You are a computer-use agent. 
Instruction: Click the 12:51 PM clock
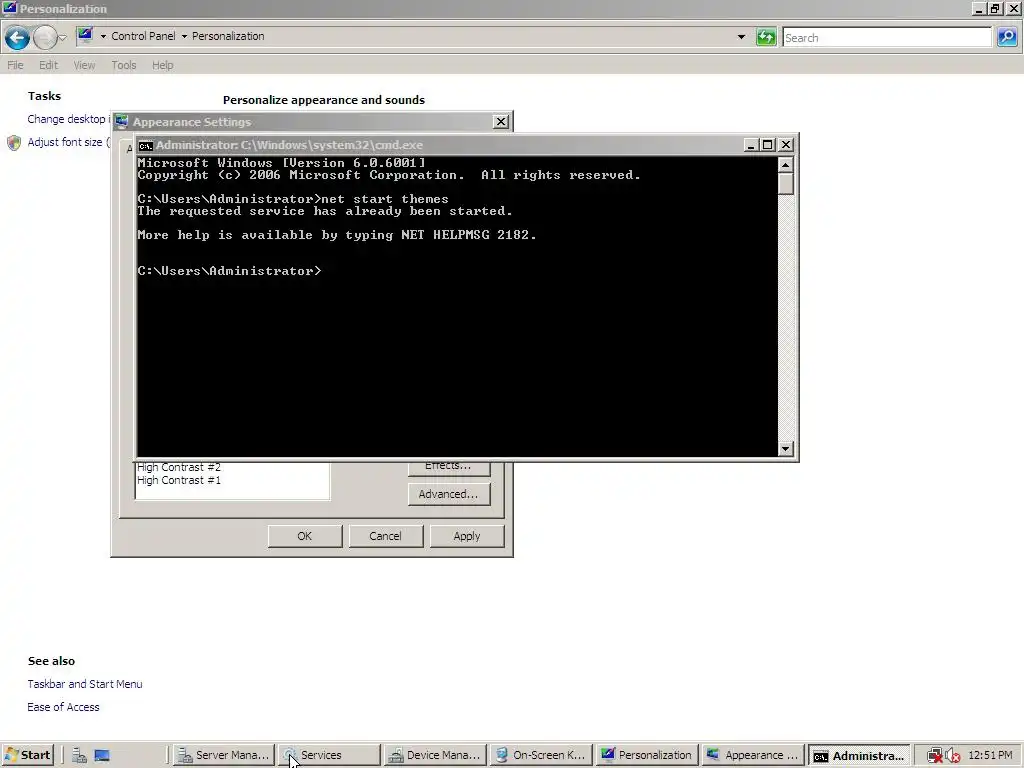point(990,755)
